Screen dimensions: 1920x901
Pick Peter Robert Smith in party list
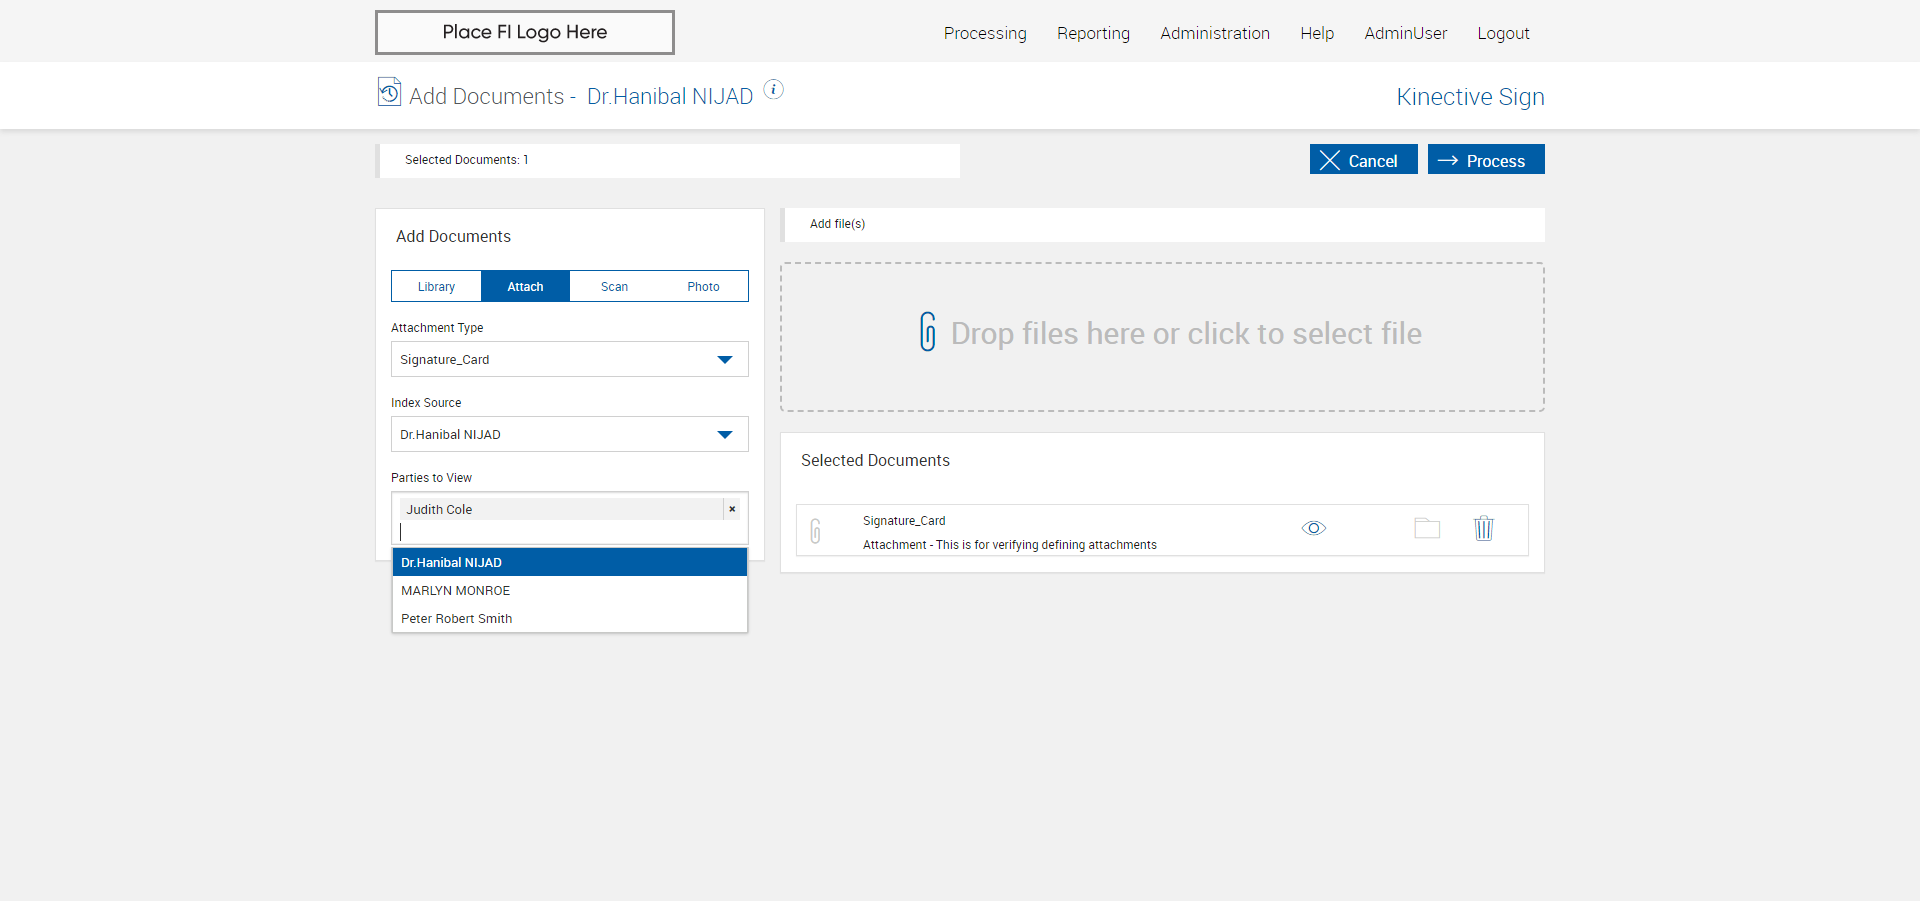pos(569,619)
